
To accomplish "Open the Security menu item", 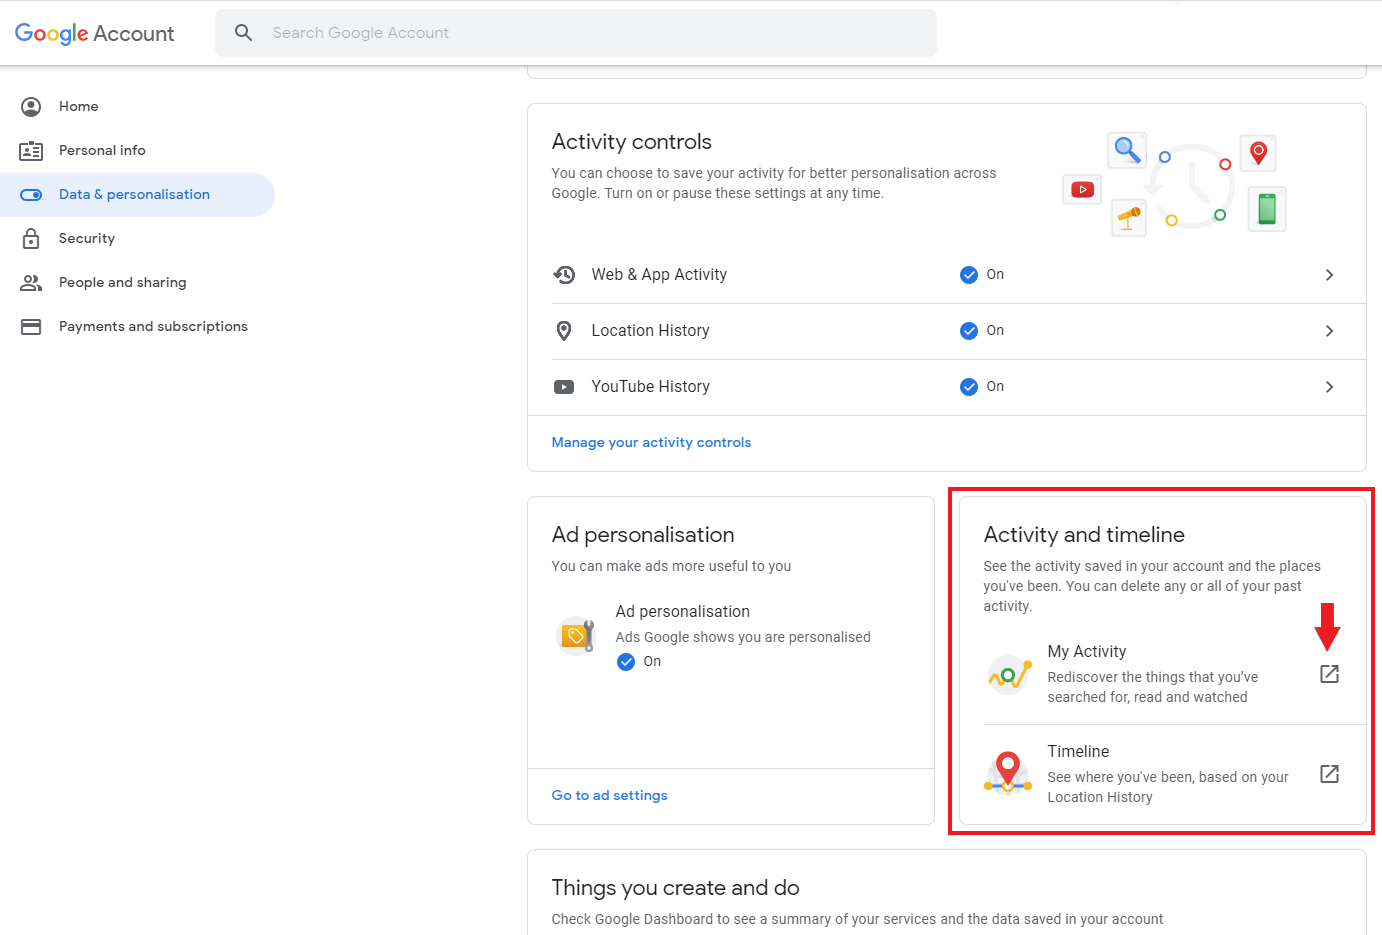I will coord(87,238).
